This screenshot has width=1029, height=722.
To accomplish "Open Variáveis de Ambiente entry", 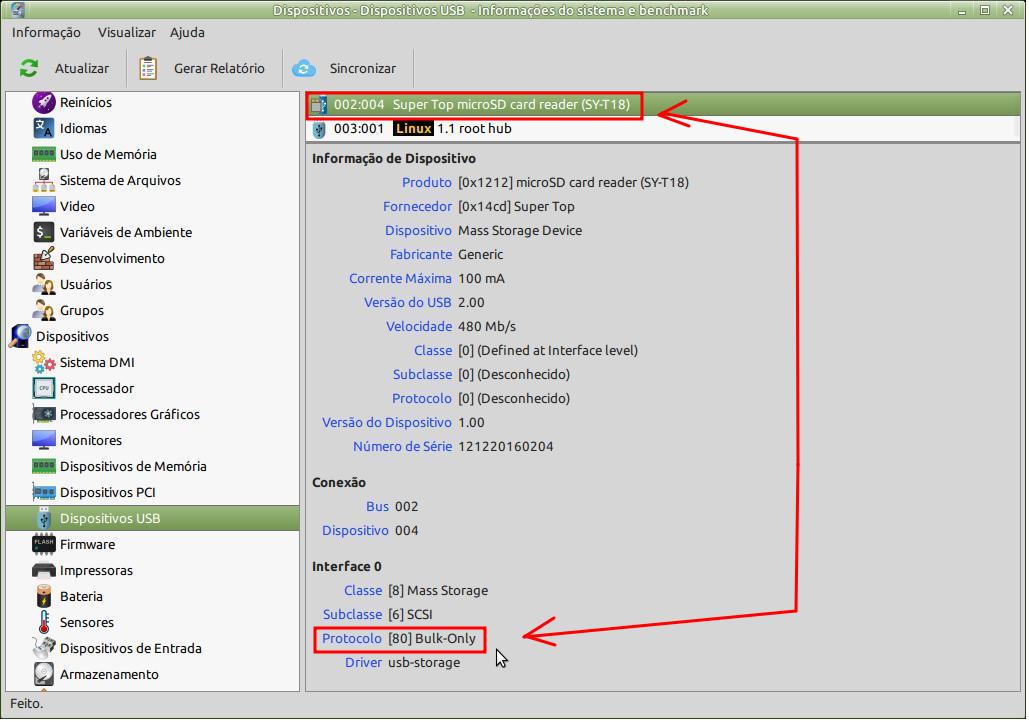I will pos(125,232).
